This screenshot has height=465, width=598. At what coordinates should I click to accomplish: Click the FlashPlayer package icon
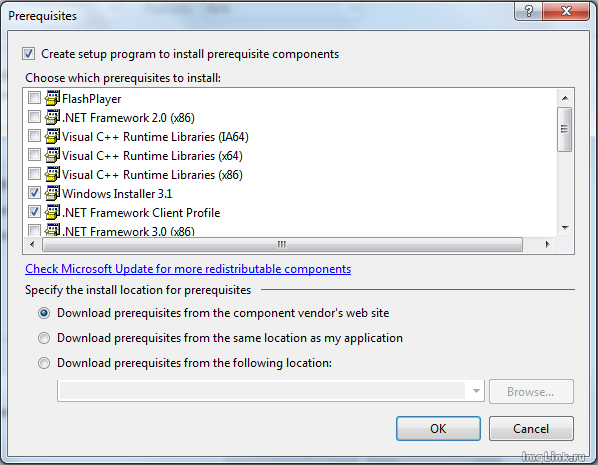52,98
